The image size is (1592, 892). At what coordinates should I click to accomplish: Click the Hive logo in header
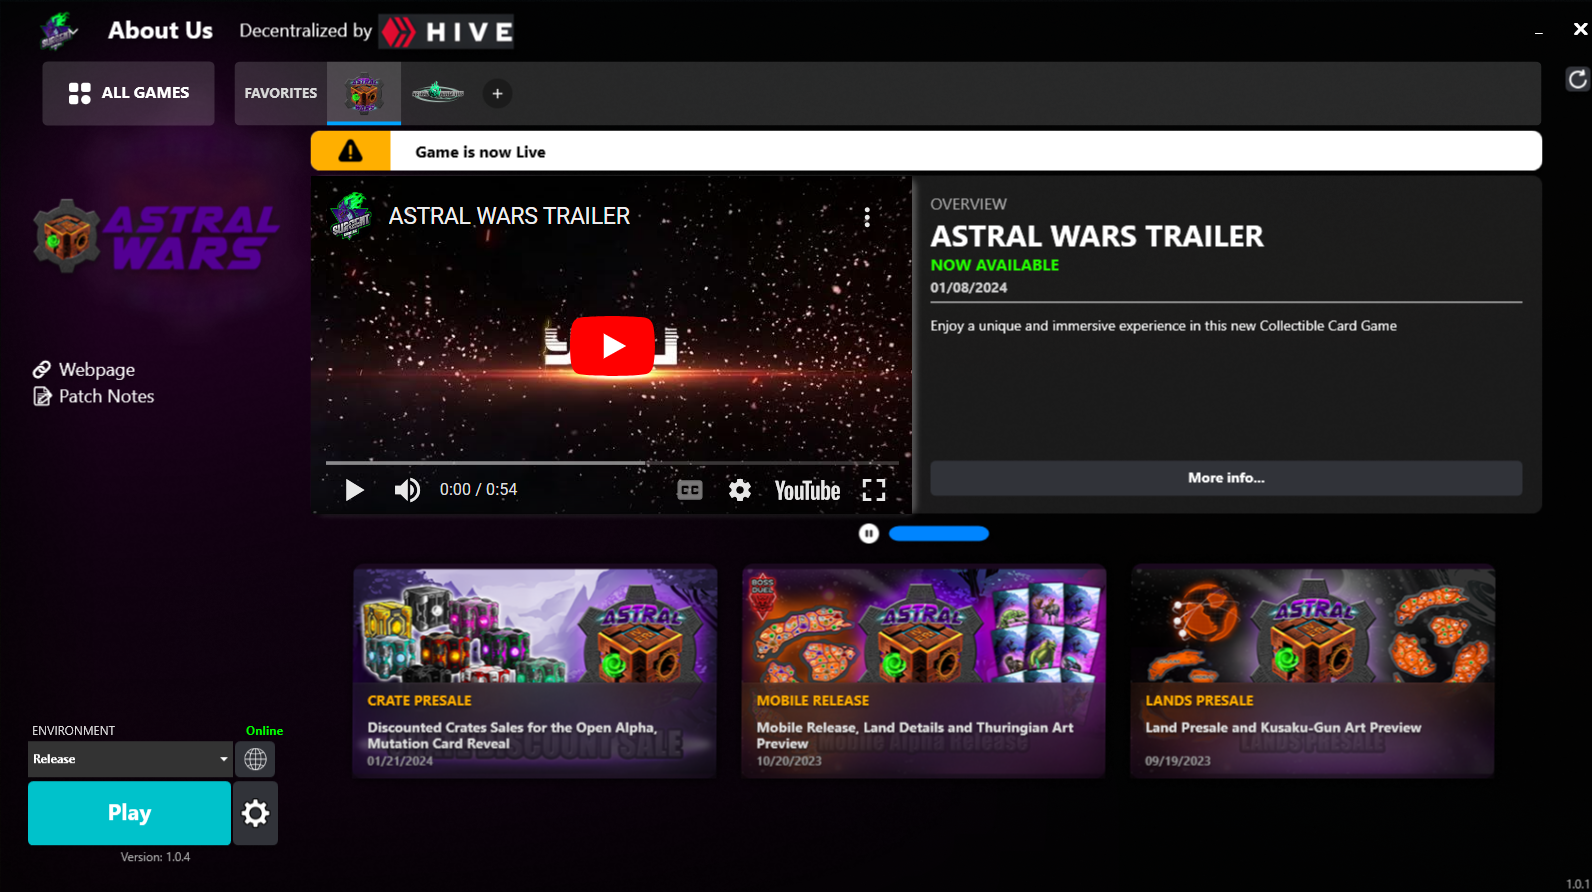pyautogui.click(x=447, y=32)
